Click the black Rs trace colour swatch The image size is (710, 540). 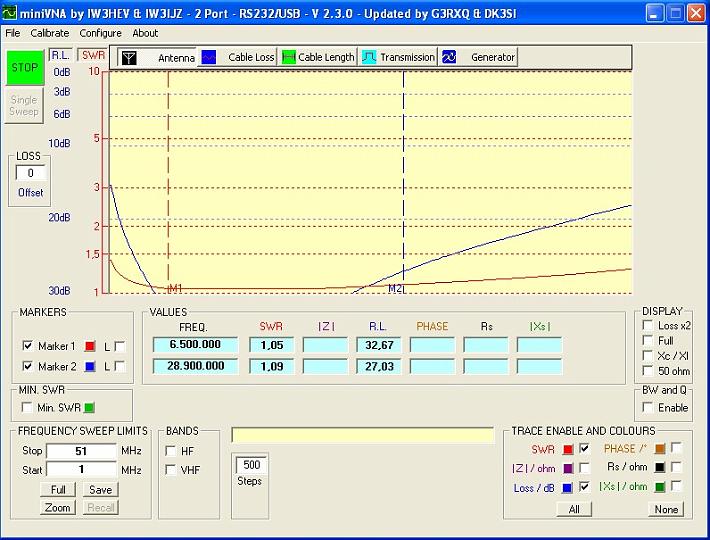tap(660, 468)
